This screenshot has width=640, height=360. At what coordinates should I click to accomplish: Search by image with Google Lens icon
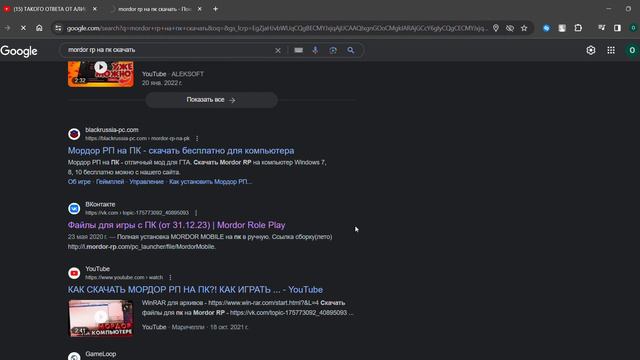click(x=333, y=50)
